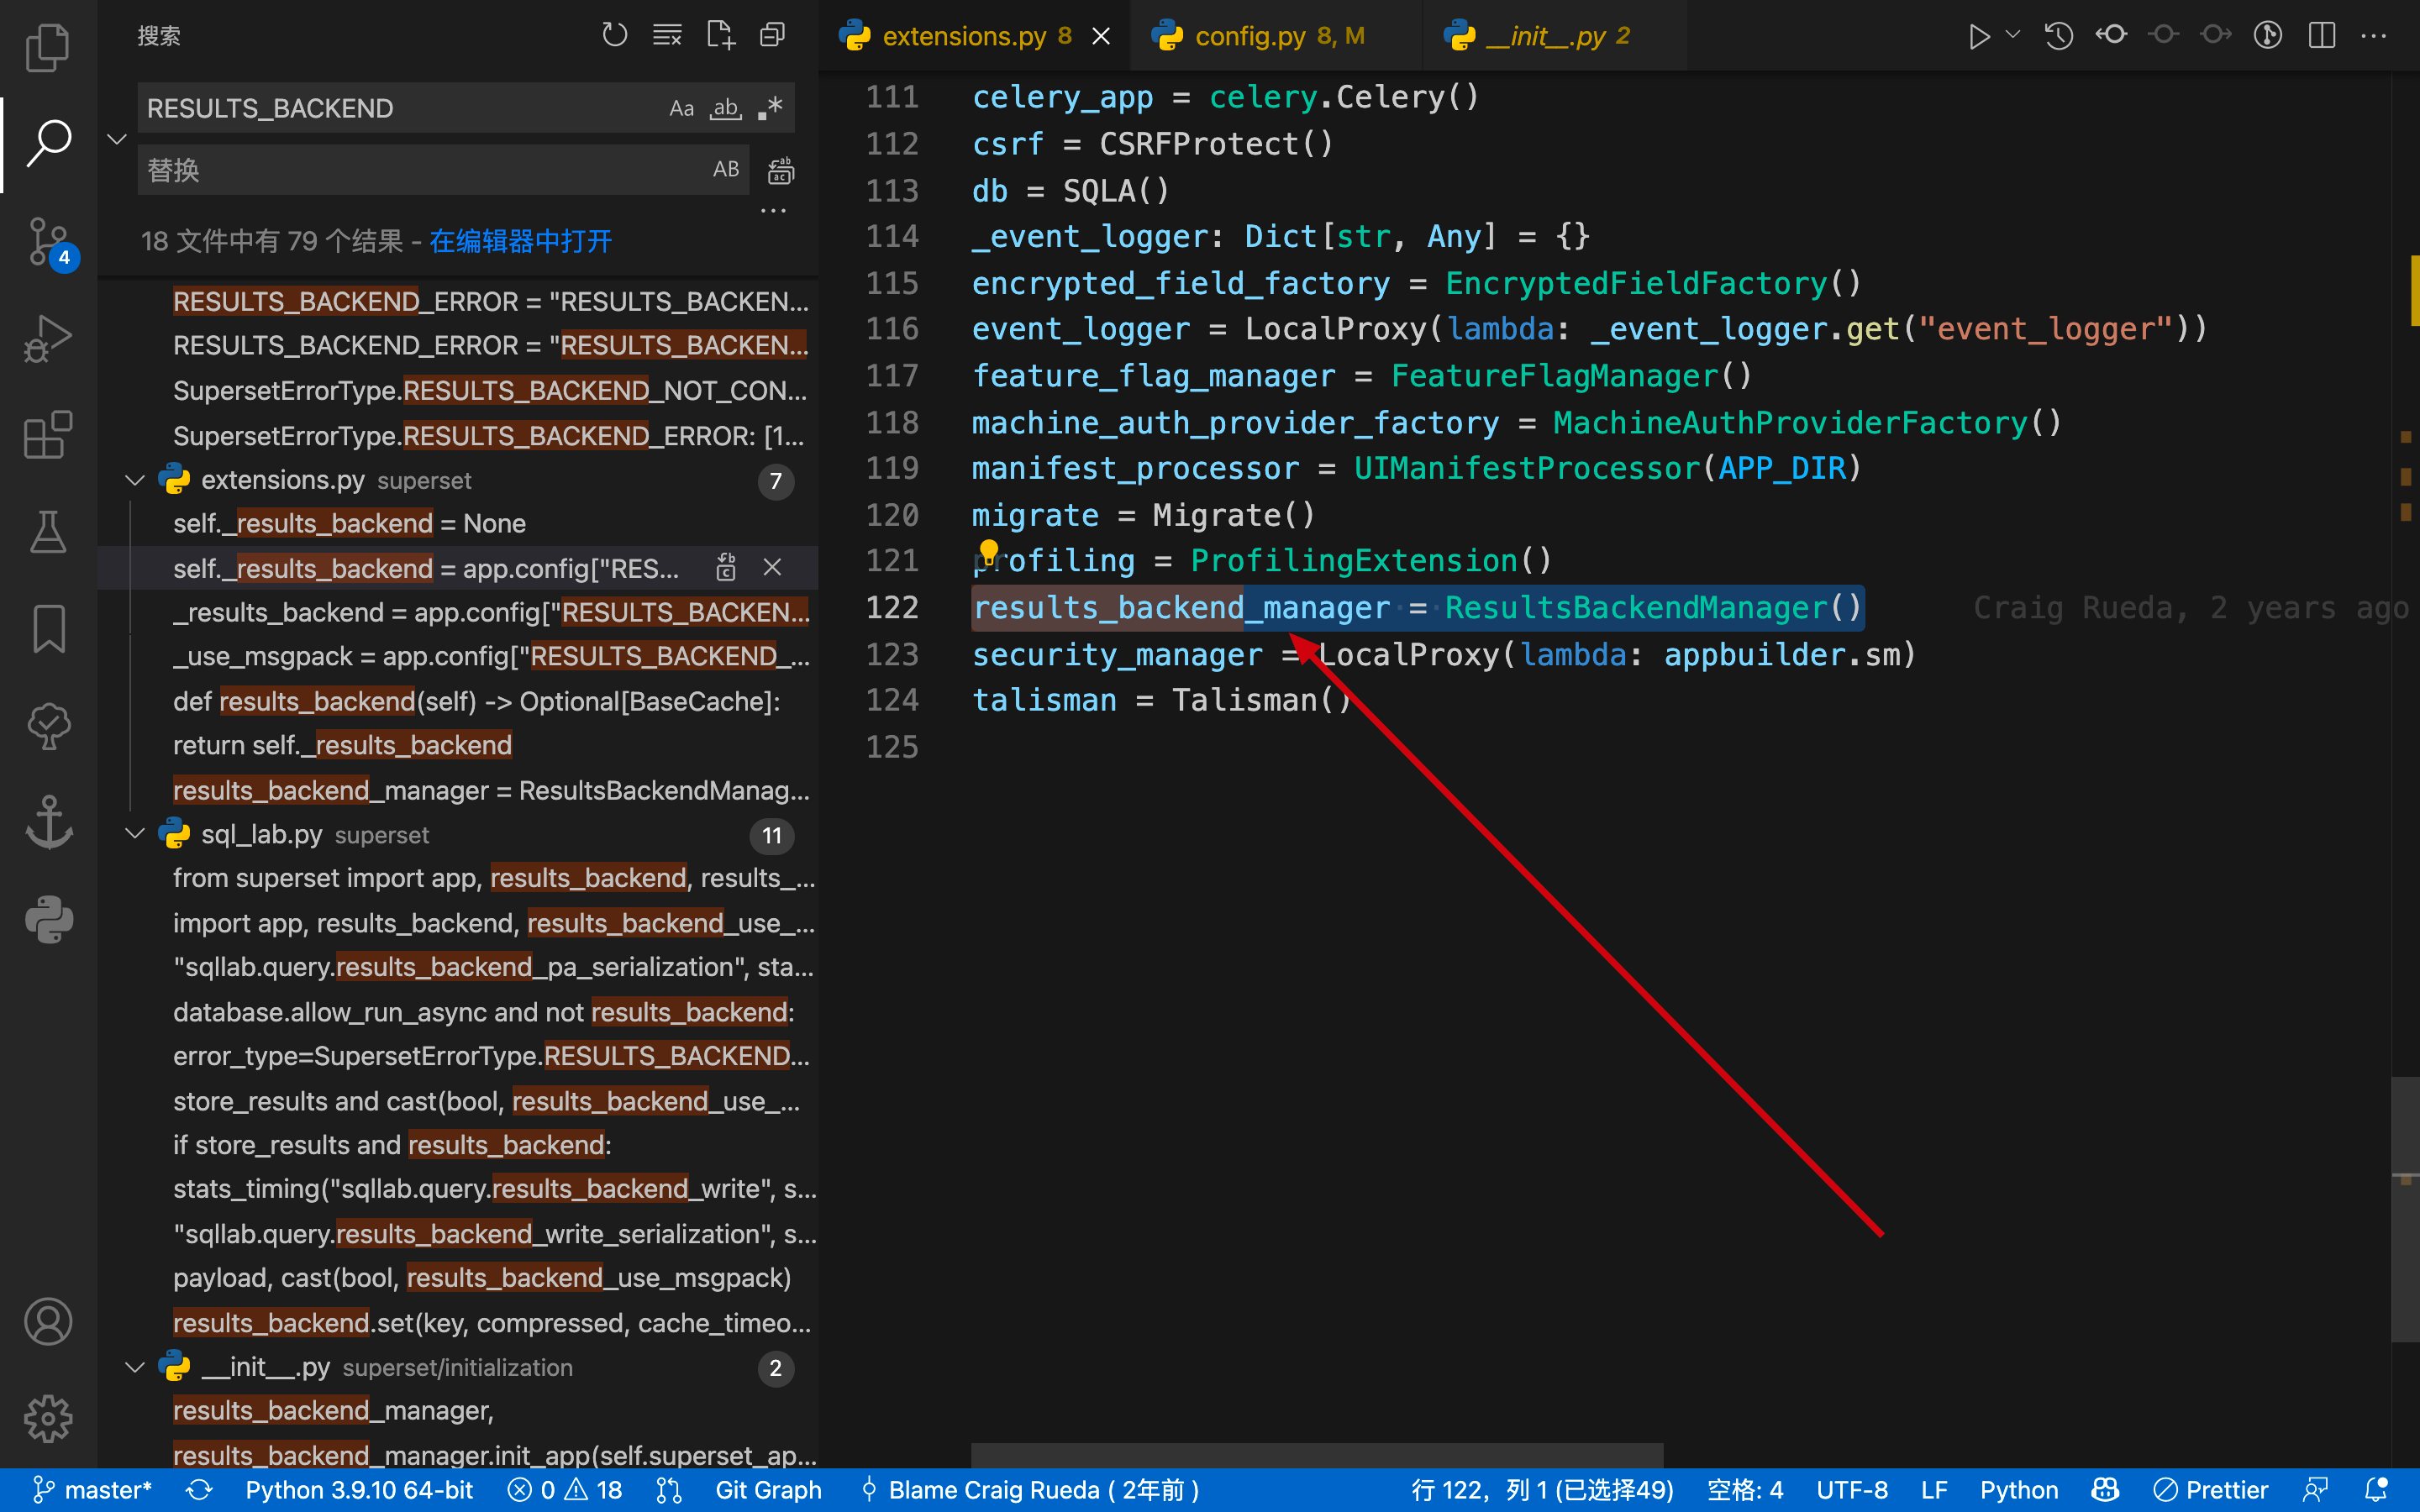Run the Python file with the play button
This screenshot has height=1512, width=2420.
click(x=1979, y=36)
